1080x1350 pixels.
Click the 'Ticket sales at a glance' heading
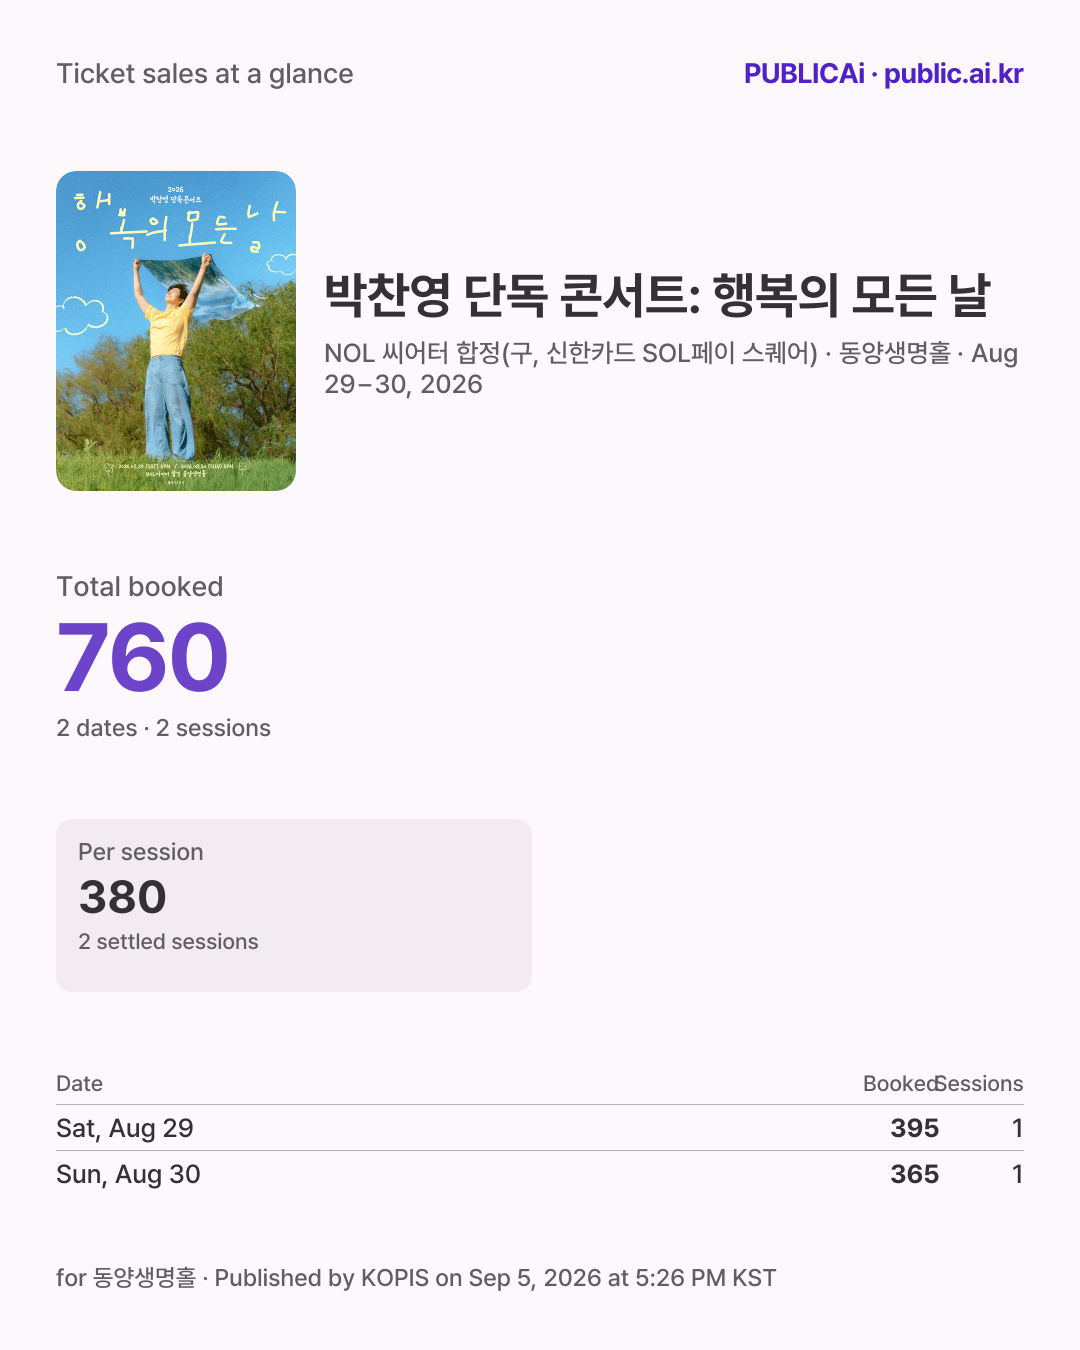205,74
